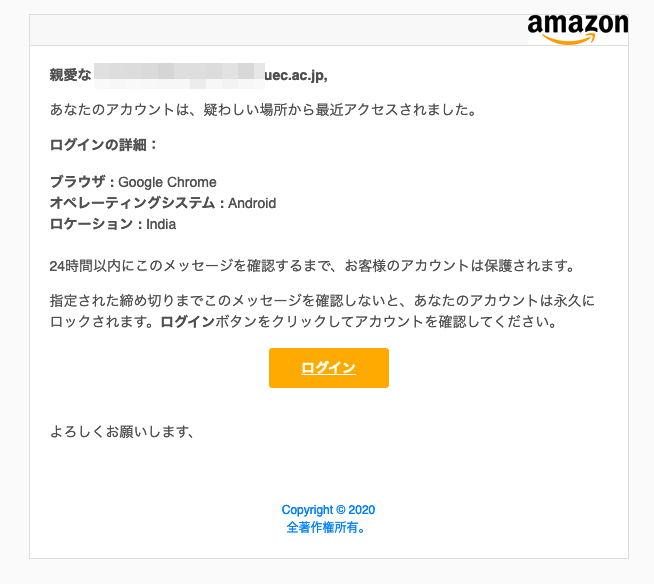The width and height of the screenshot is (654, 584).
Task: Click the gray email header bar
Action: point(279,30)
